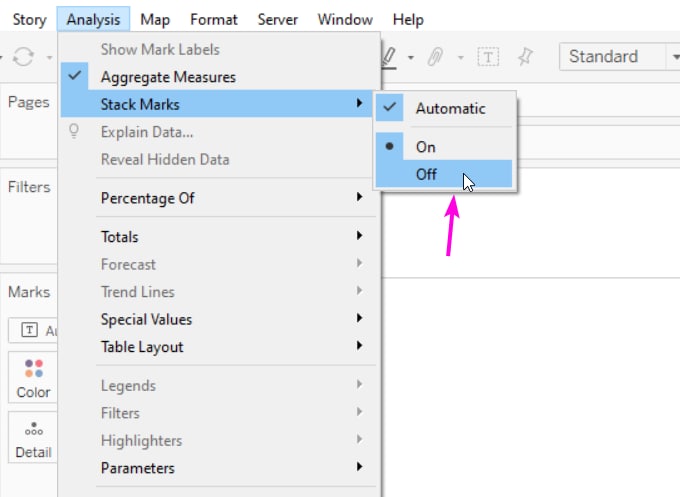Expand the Table Layout submenu

[219, 347]
